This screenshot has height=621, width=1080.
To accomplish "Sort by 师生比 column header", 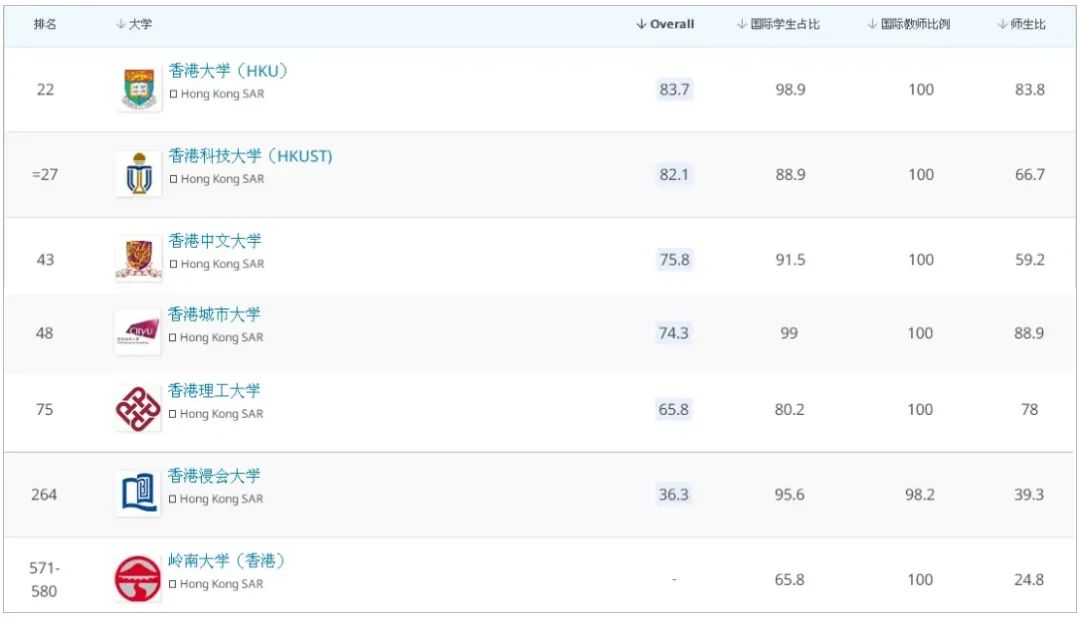I will click(x=1021, y=24).
